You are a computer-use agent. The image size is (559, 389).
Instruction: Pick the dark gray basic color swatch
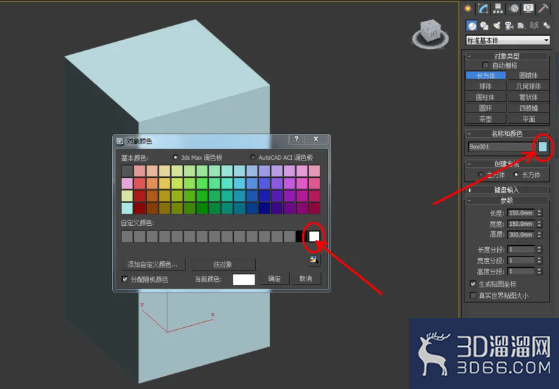point(127,171)
